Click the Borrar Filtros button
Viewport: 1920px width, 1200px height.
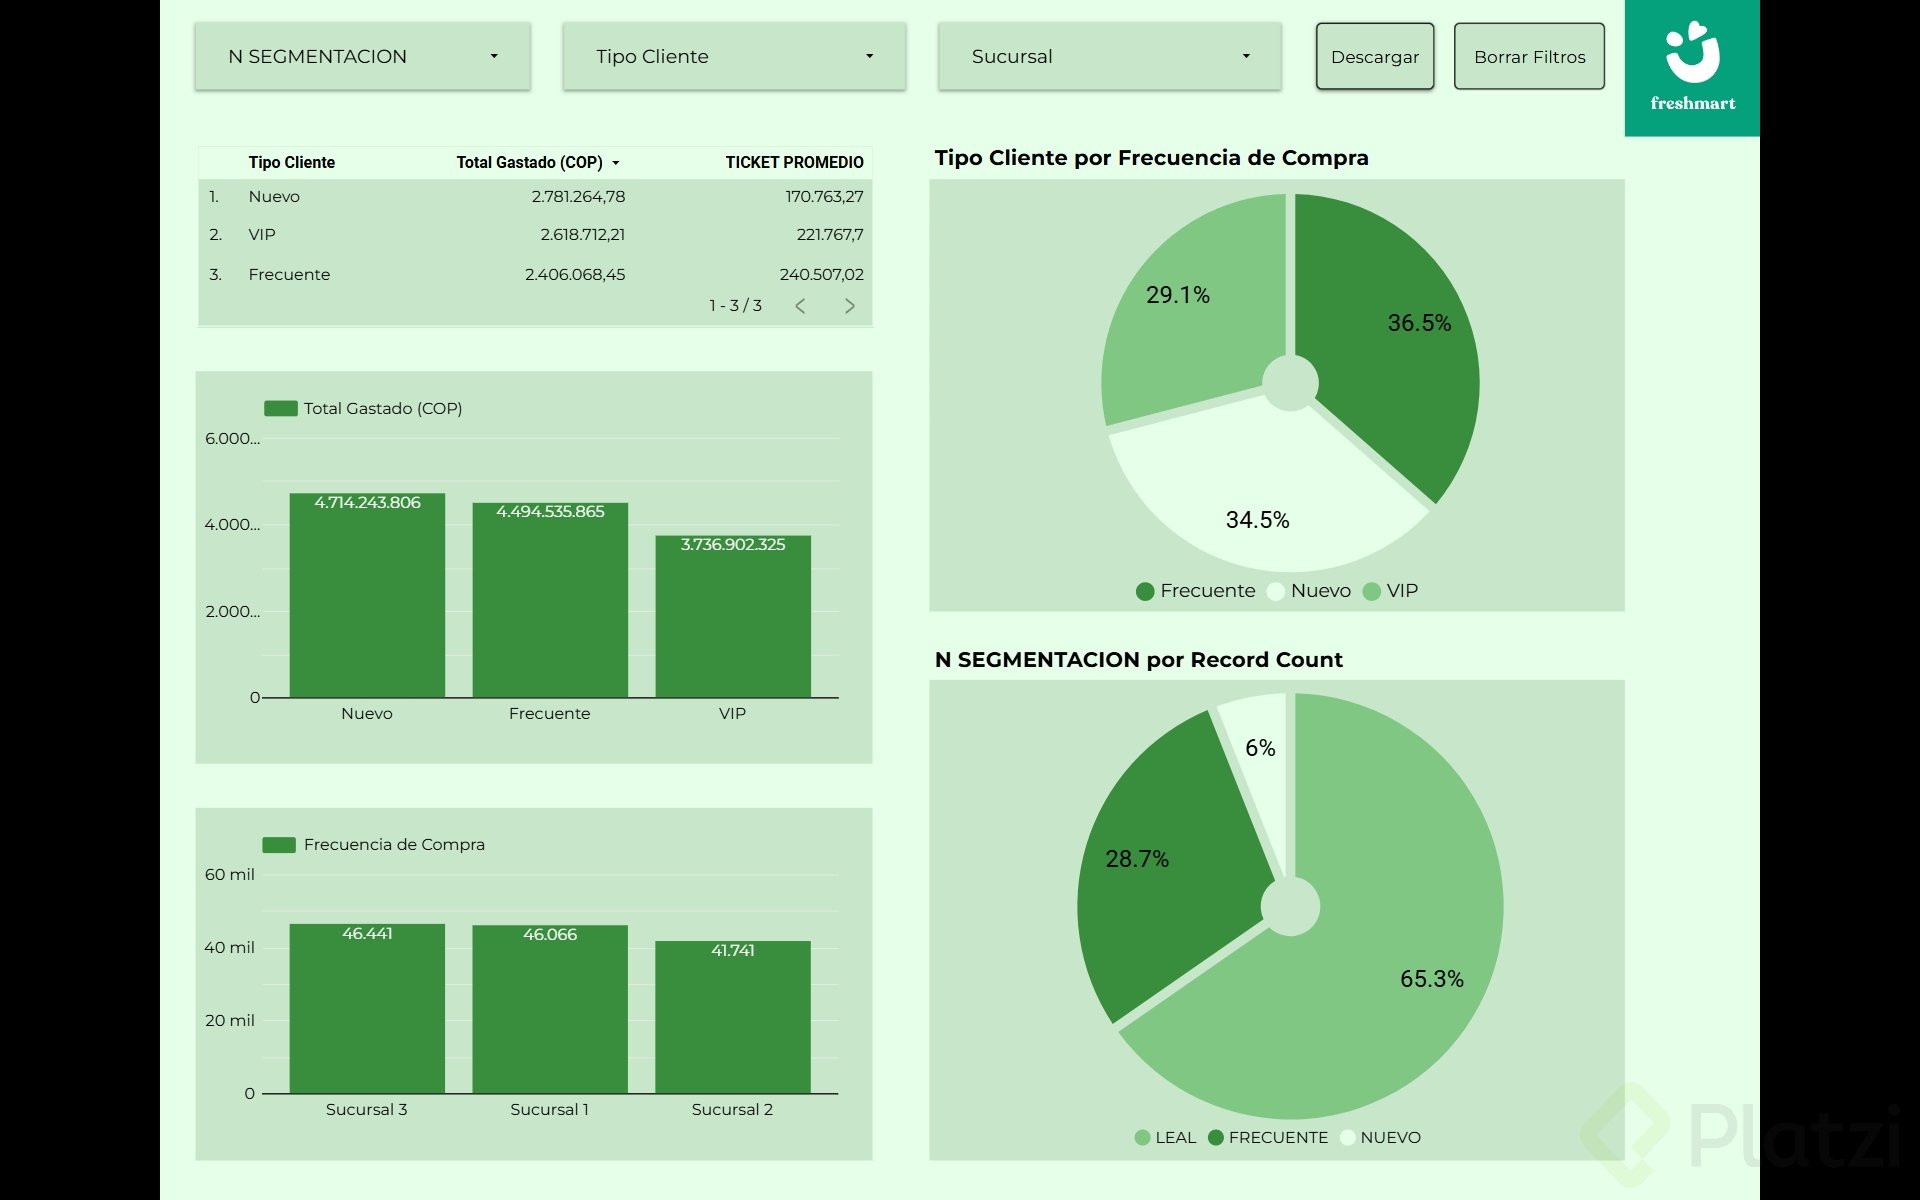1529,57
